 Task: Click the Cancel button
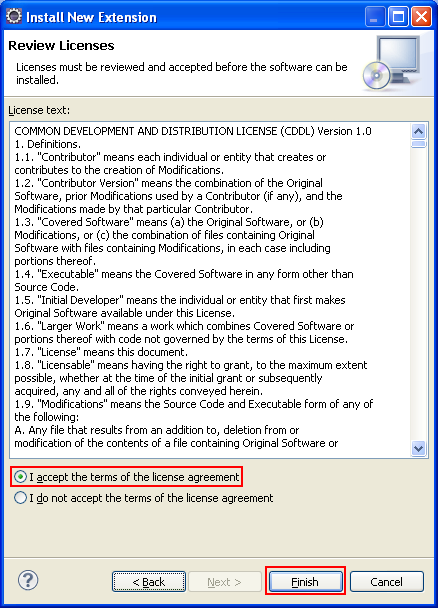coord(386,582)
